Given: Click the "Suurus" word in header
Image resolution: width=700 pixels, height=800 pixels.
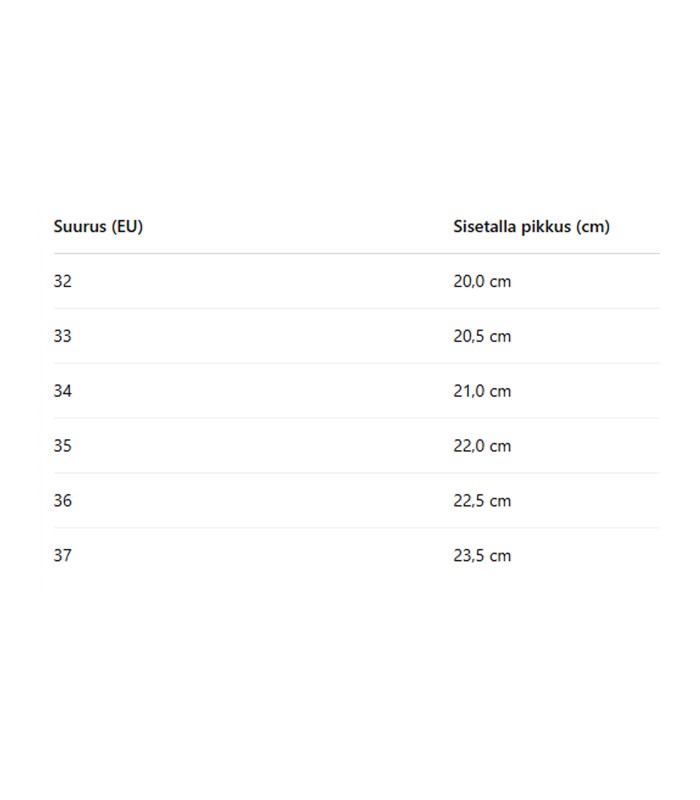Looking at the screenshot, I should pos(81,226).
